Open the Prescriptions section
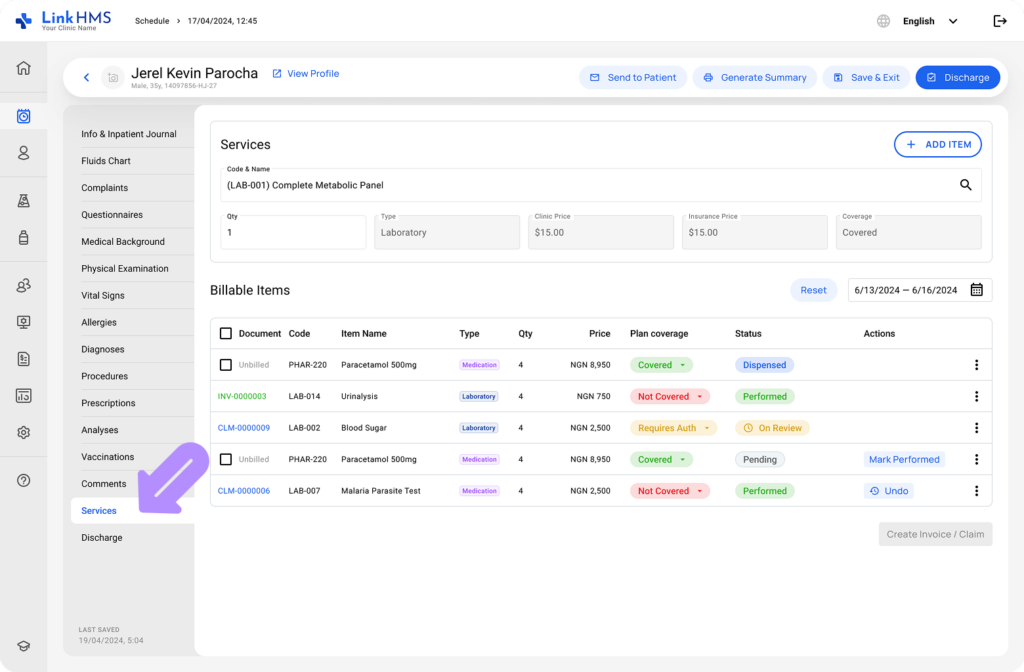Viewport: 1024px width, 672px height. (108, 403)
